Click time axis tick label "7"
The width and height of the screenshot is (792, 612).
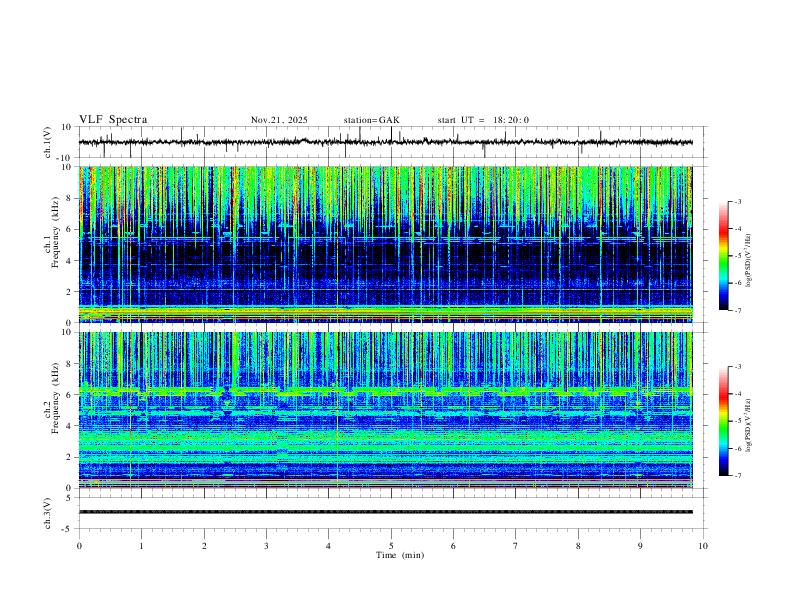coord(516,546)
